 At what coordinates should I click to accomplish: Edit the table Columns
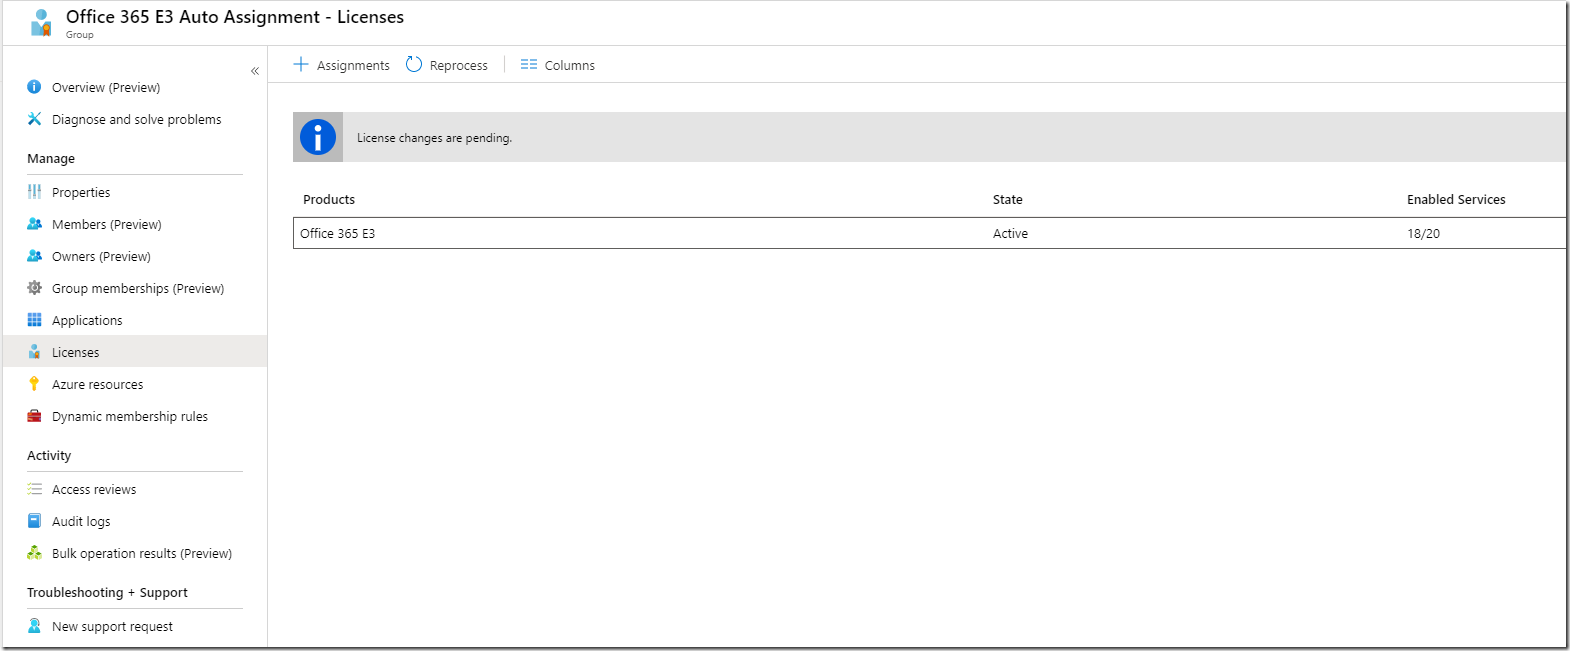tap(570, 66)
